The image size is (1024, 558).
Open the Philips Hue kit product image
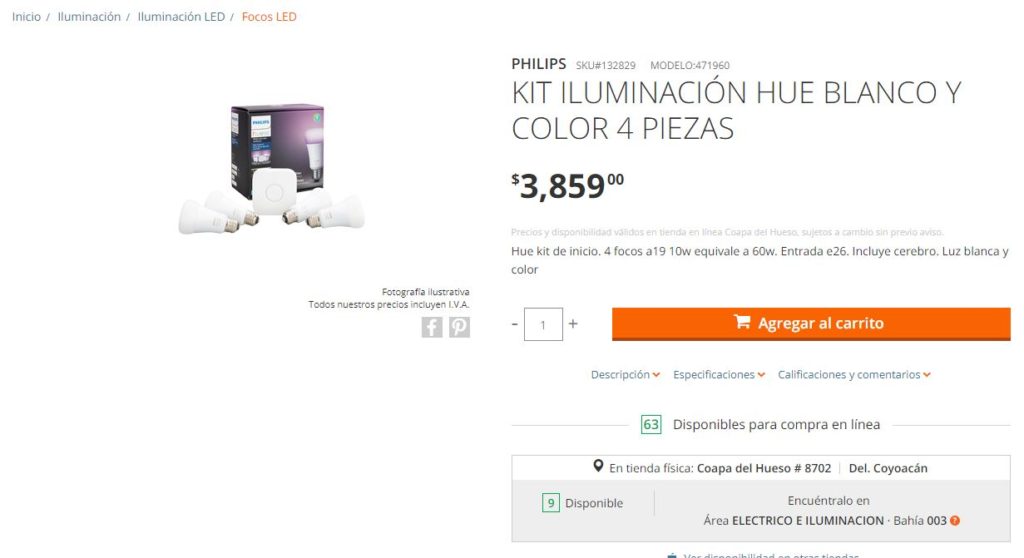271,169
